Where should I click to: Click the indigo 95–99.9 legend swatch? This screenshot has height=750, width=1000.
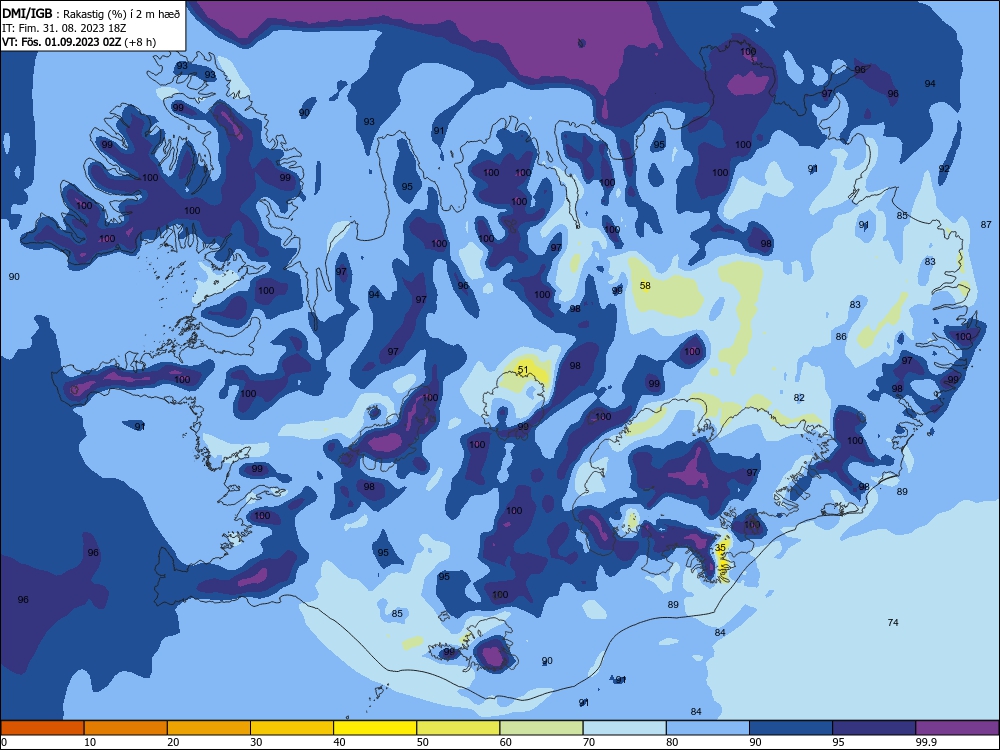(874, 728)
